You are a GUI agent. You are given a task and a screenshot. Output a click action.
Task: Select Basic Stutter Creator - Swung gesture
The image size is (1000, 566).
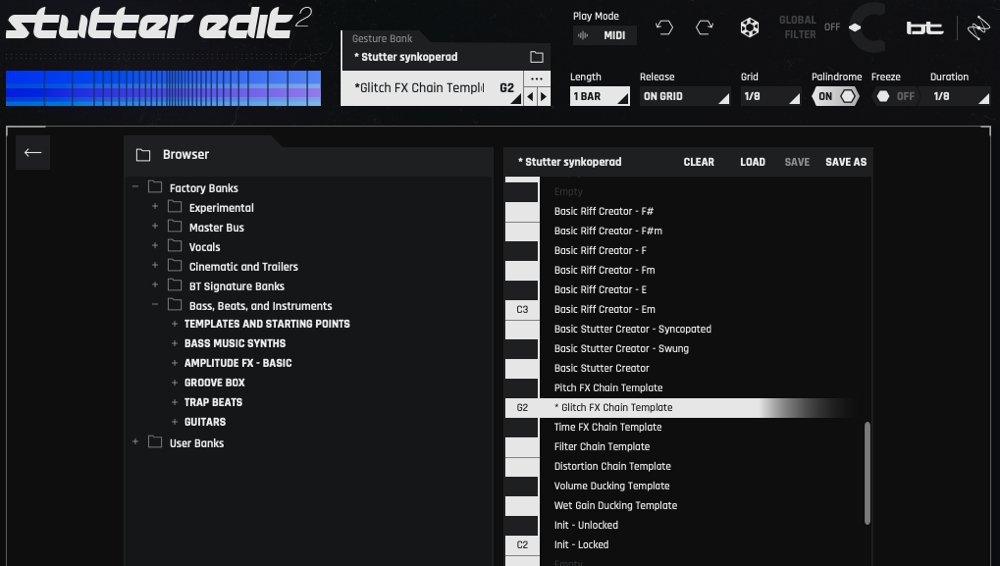621,349
